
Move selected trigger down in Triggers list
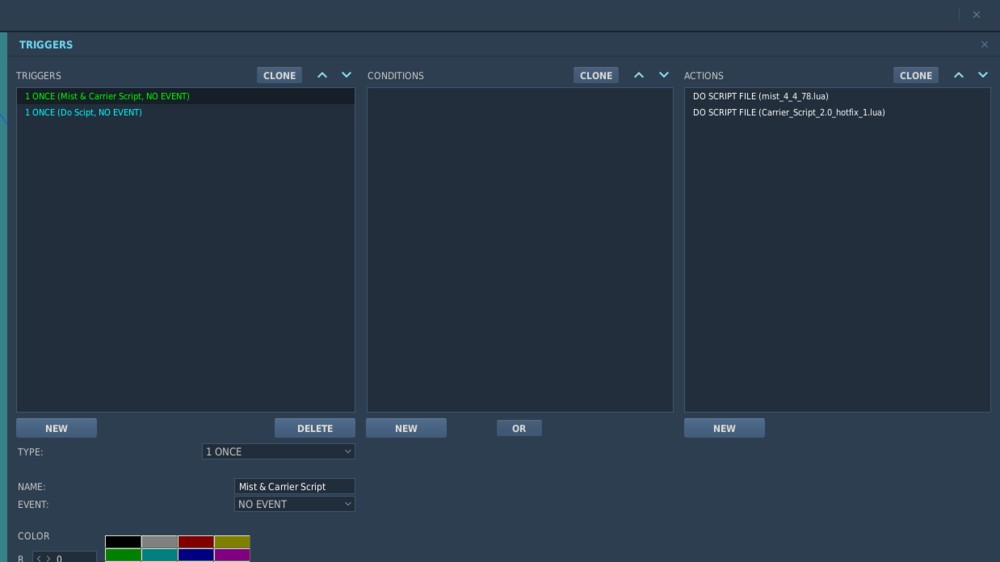click(346, 75)
